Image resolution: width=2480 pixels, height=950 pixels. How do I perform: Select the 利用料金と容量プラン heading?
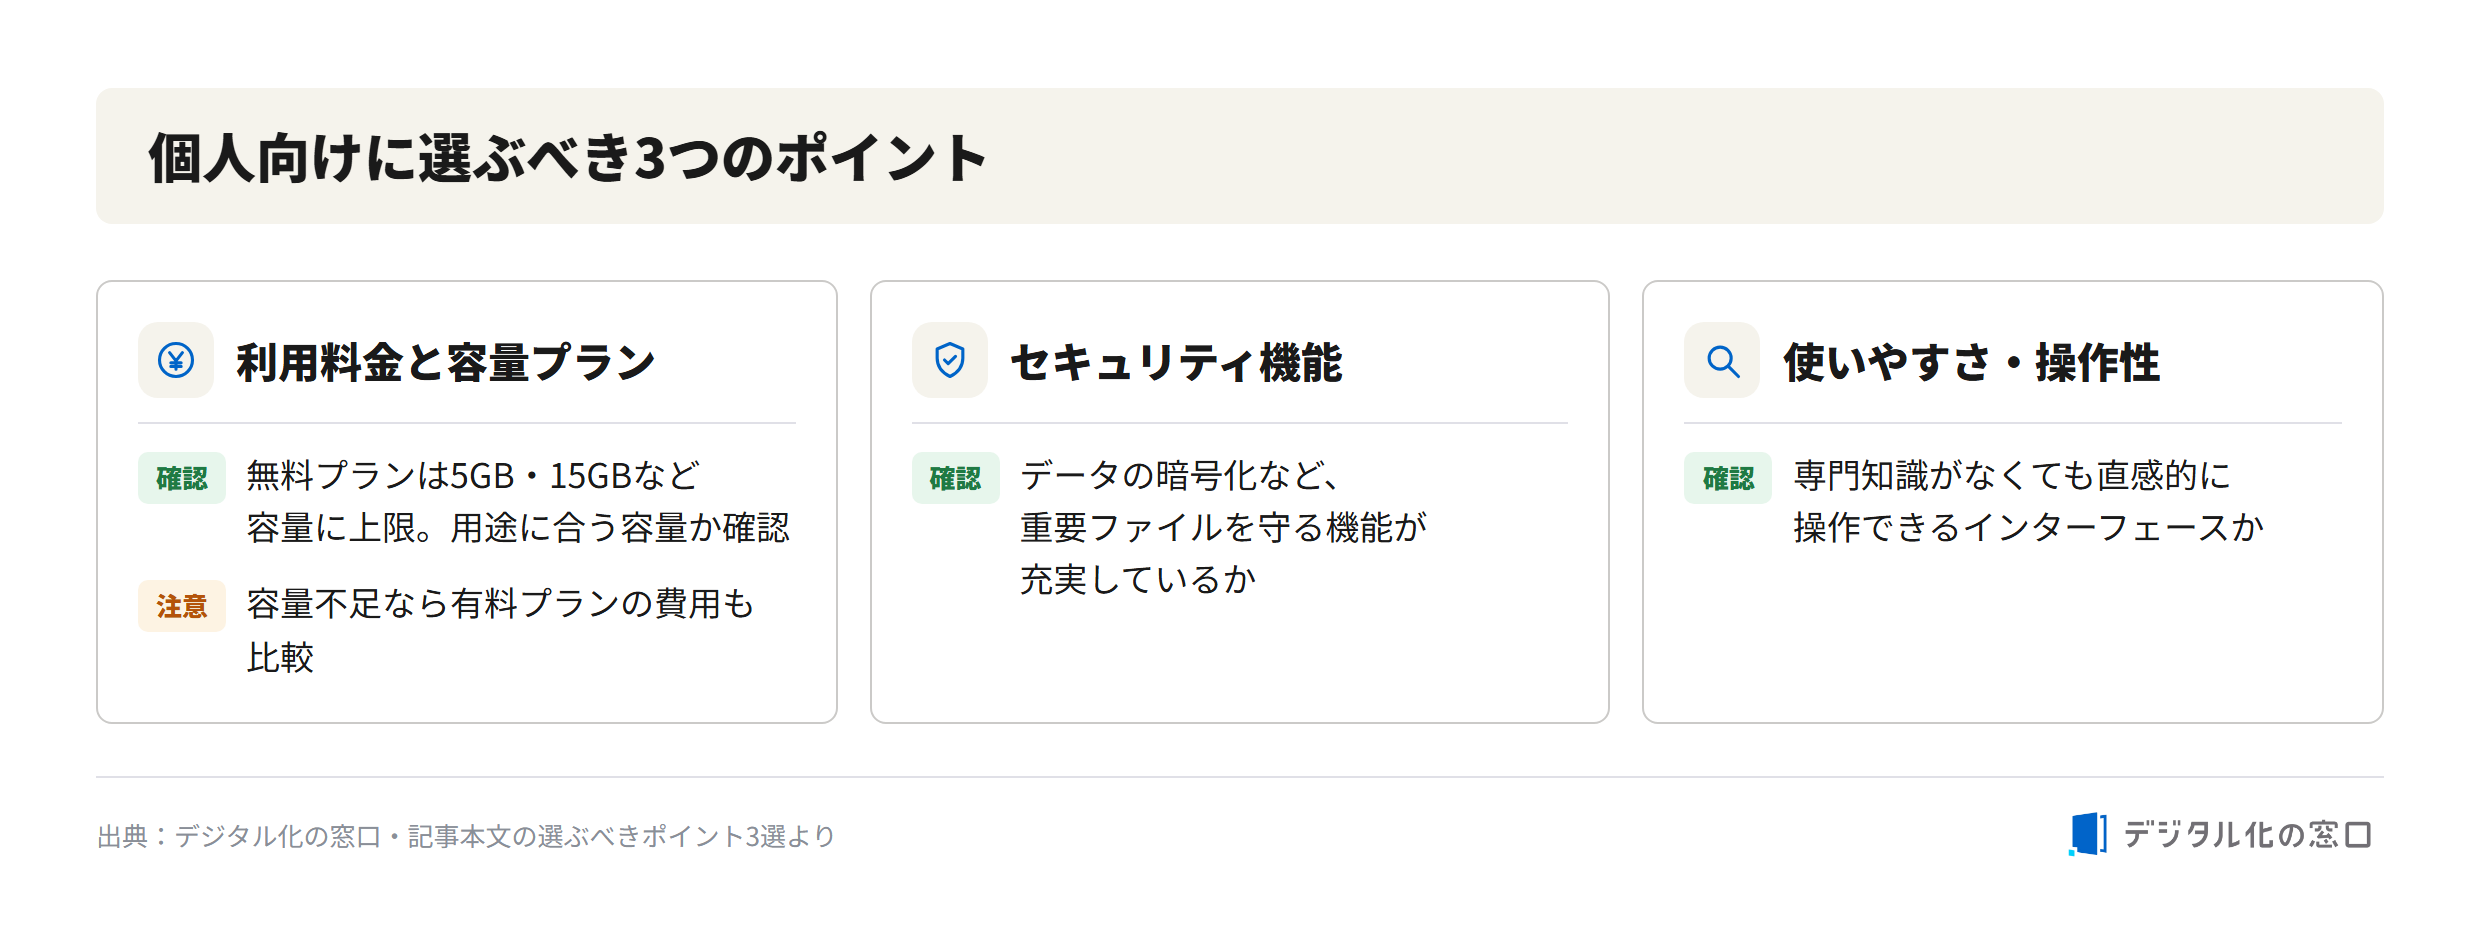(x=446, y=362)
